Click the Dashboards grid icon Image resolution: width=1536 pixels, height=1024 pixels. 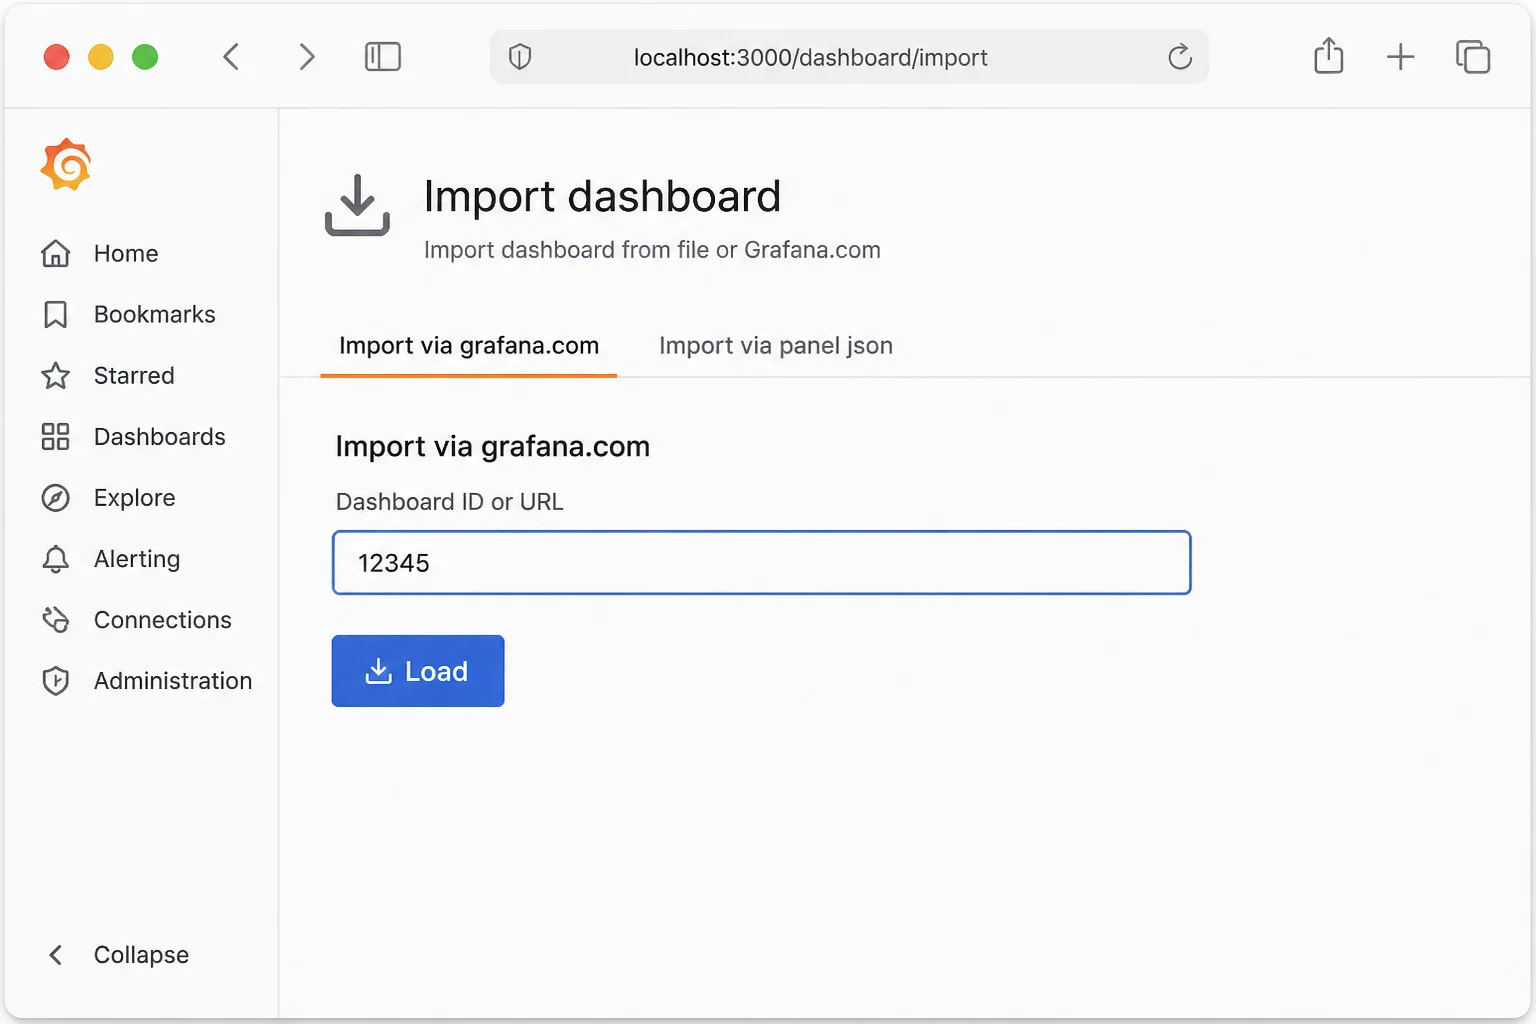pos(56,437)
